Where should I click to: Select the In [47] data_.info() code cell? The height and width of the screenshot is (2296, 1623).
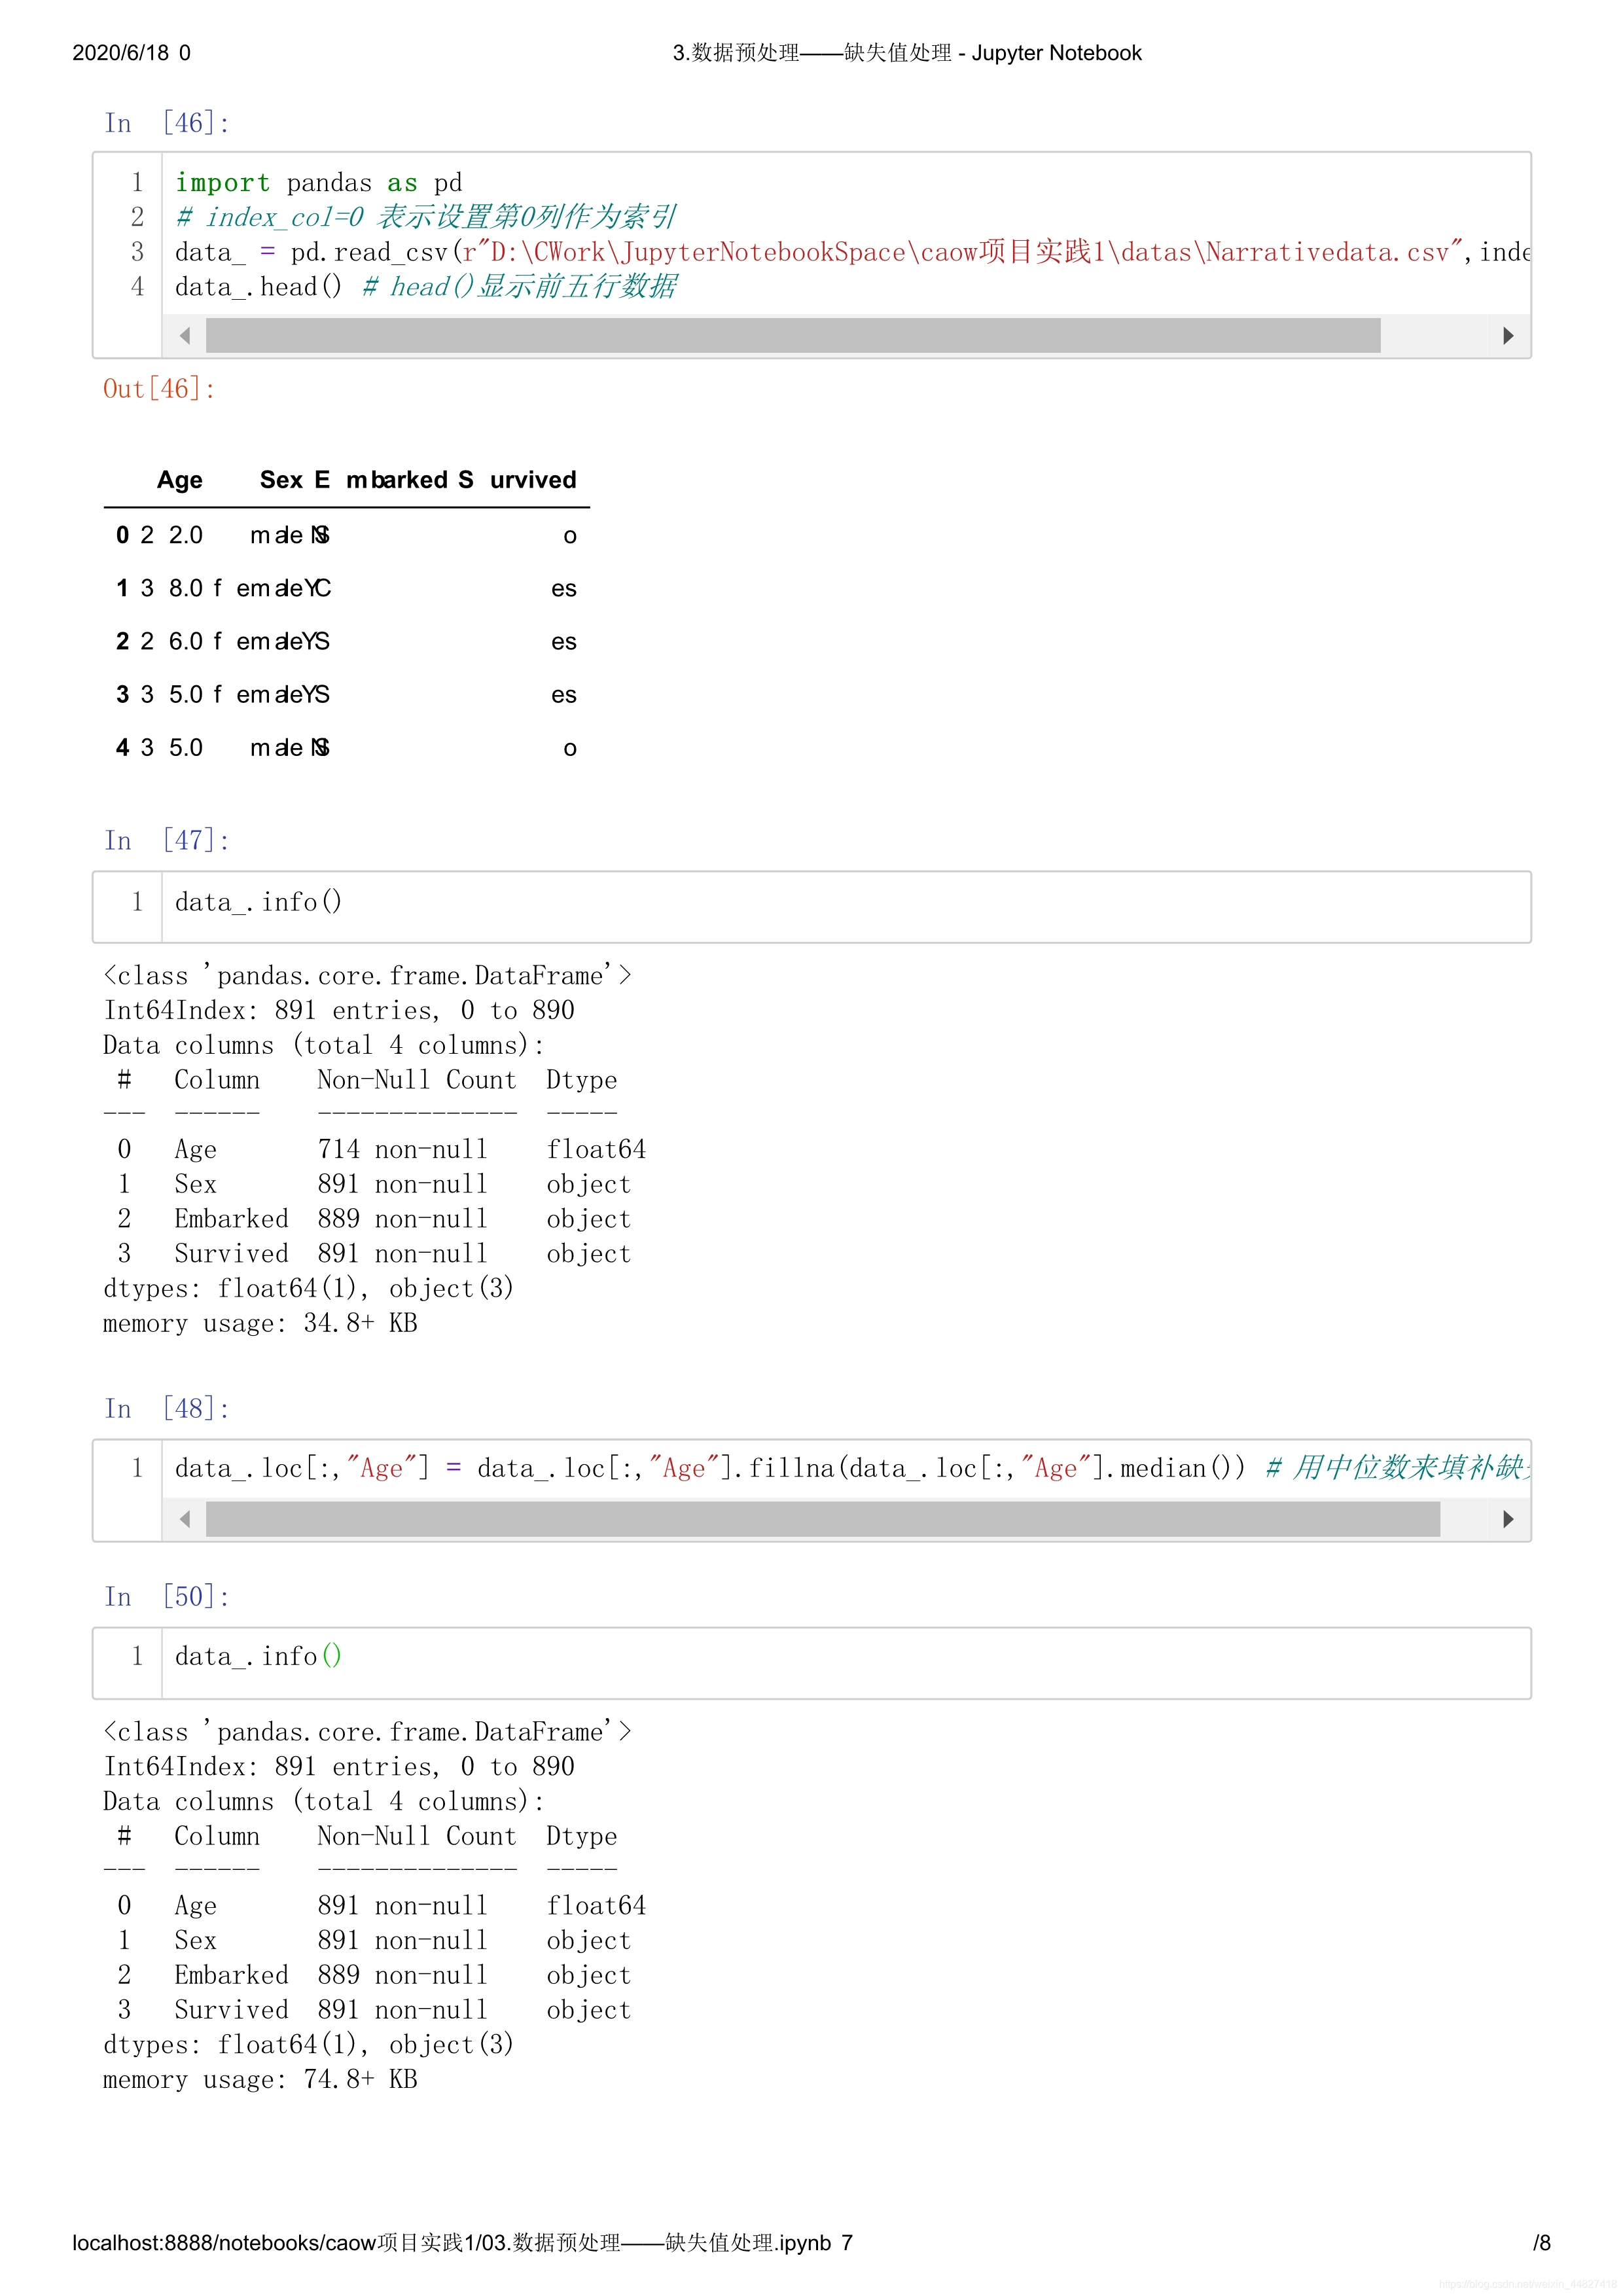pyautogui.click(x=812, y=907)
